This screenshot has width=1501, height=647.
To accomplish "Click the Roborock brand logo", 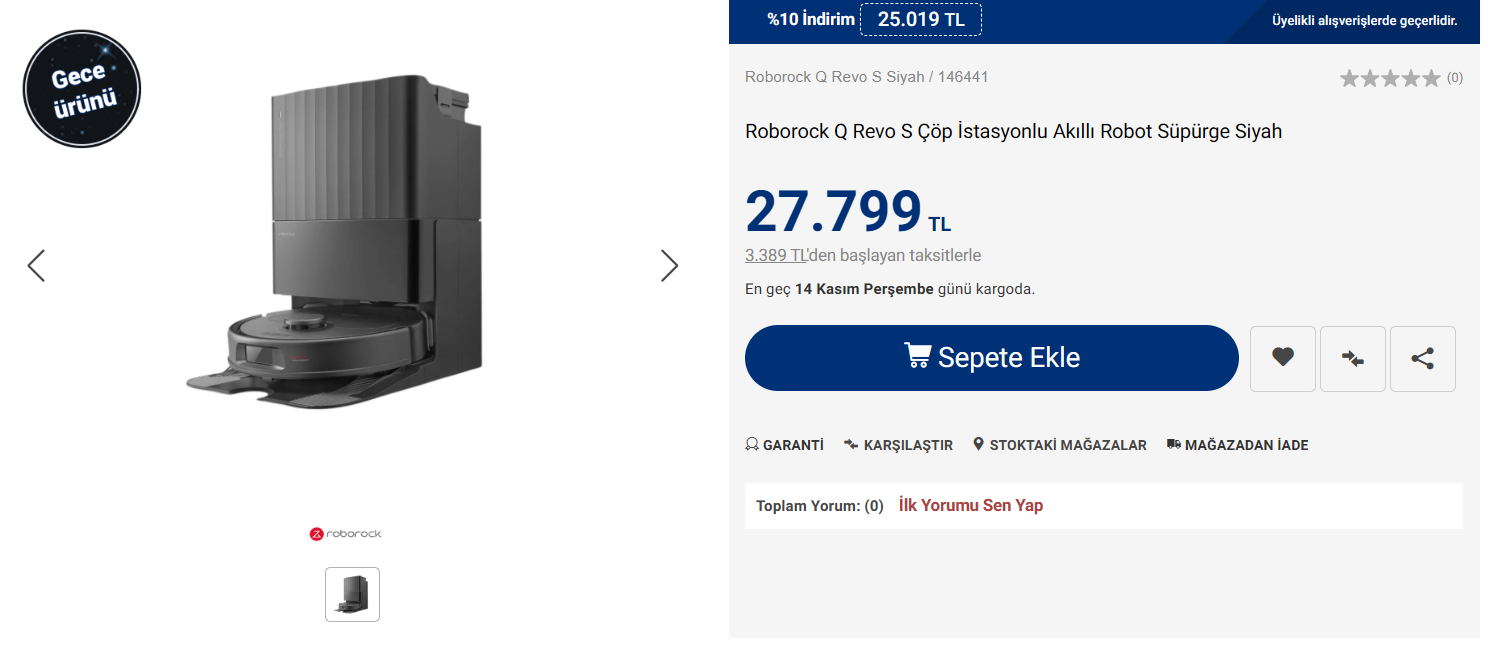I will [346, 534].
